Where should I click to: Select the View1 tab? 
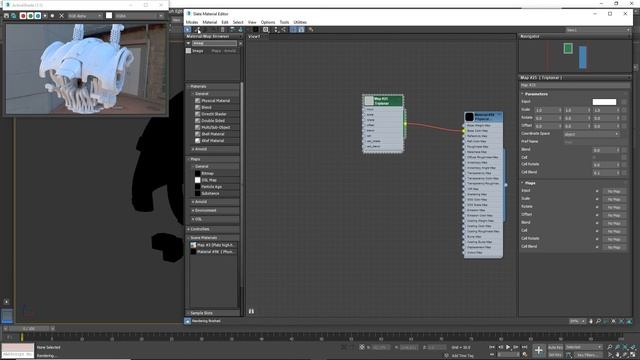pos(254,36)
